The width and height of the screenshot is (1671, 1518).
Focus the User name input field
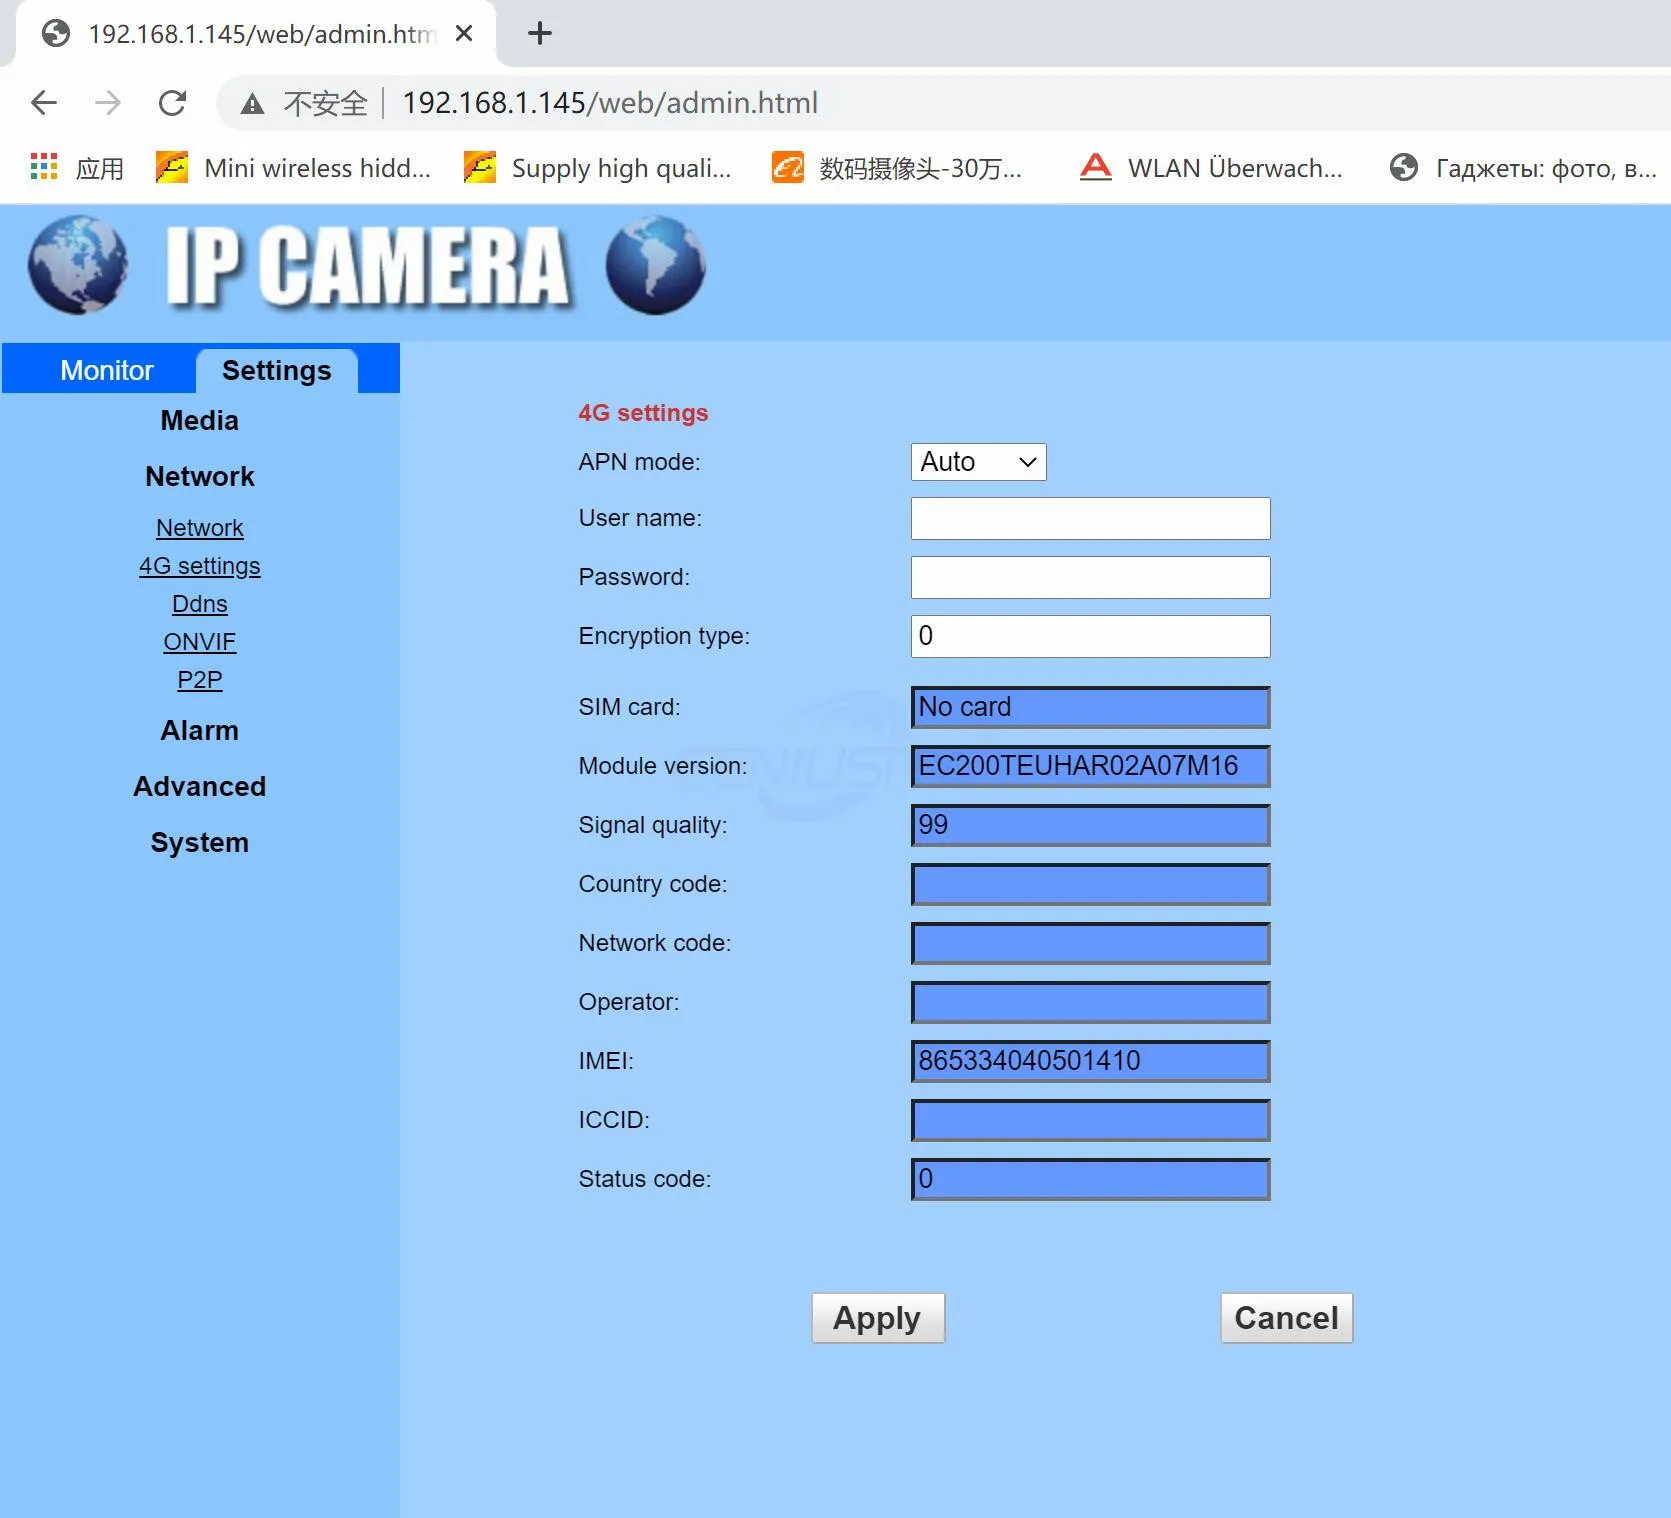[1089, 519]
